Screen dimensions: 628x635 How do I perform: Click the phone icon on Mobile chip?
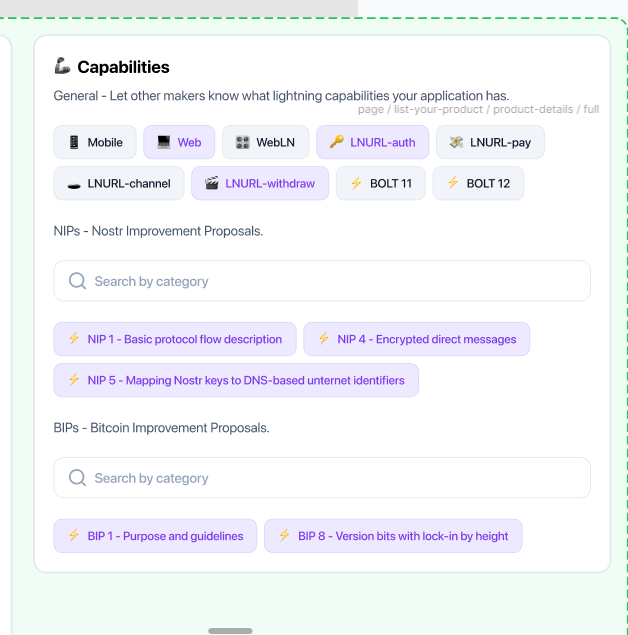[73, 142]
